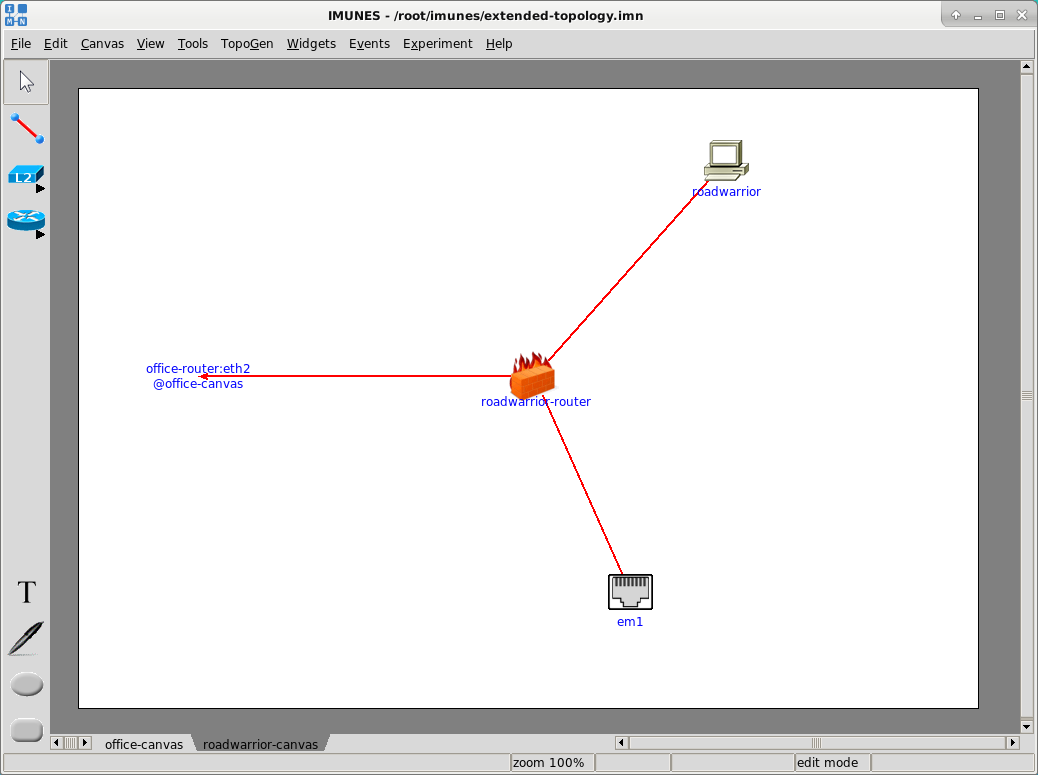The width and height of the screenshot is (1038, 775).
Task: Click the red link toward office-router:eth2
Action: pos(356,376)
